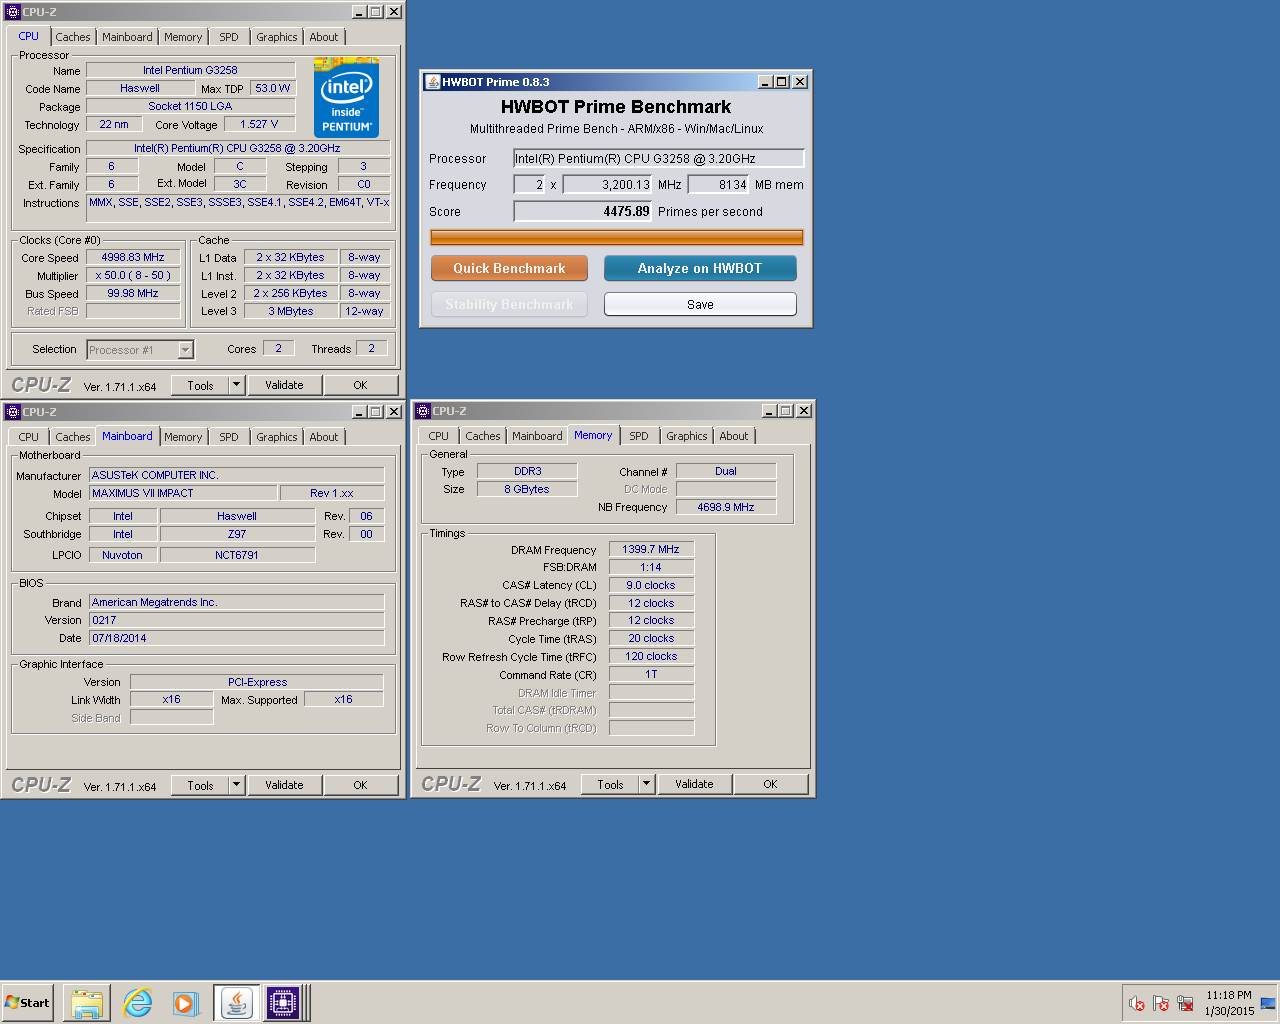Click the Intel Pentium inside logo
Image resolution: width=1280 pixels, height=1024 pixels.
(346, 98)
